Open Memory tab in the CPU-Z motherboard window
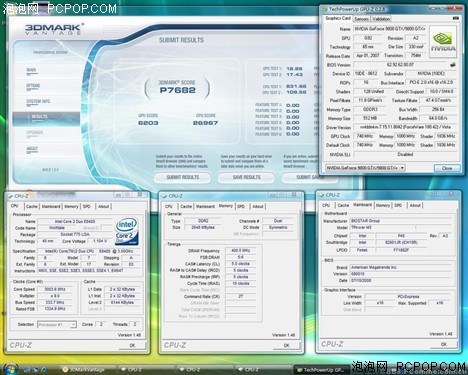The image size is (468, 375). click(x=383, y=206)
